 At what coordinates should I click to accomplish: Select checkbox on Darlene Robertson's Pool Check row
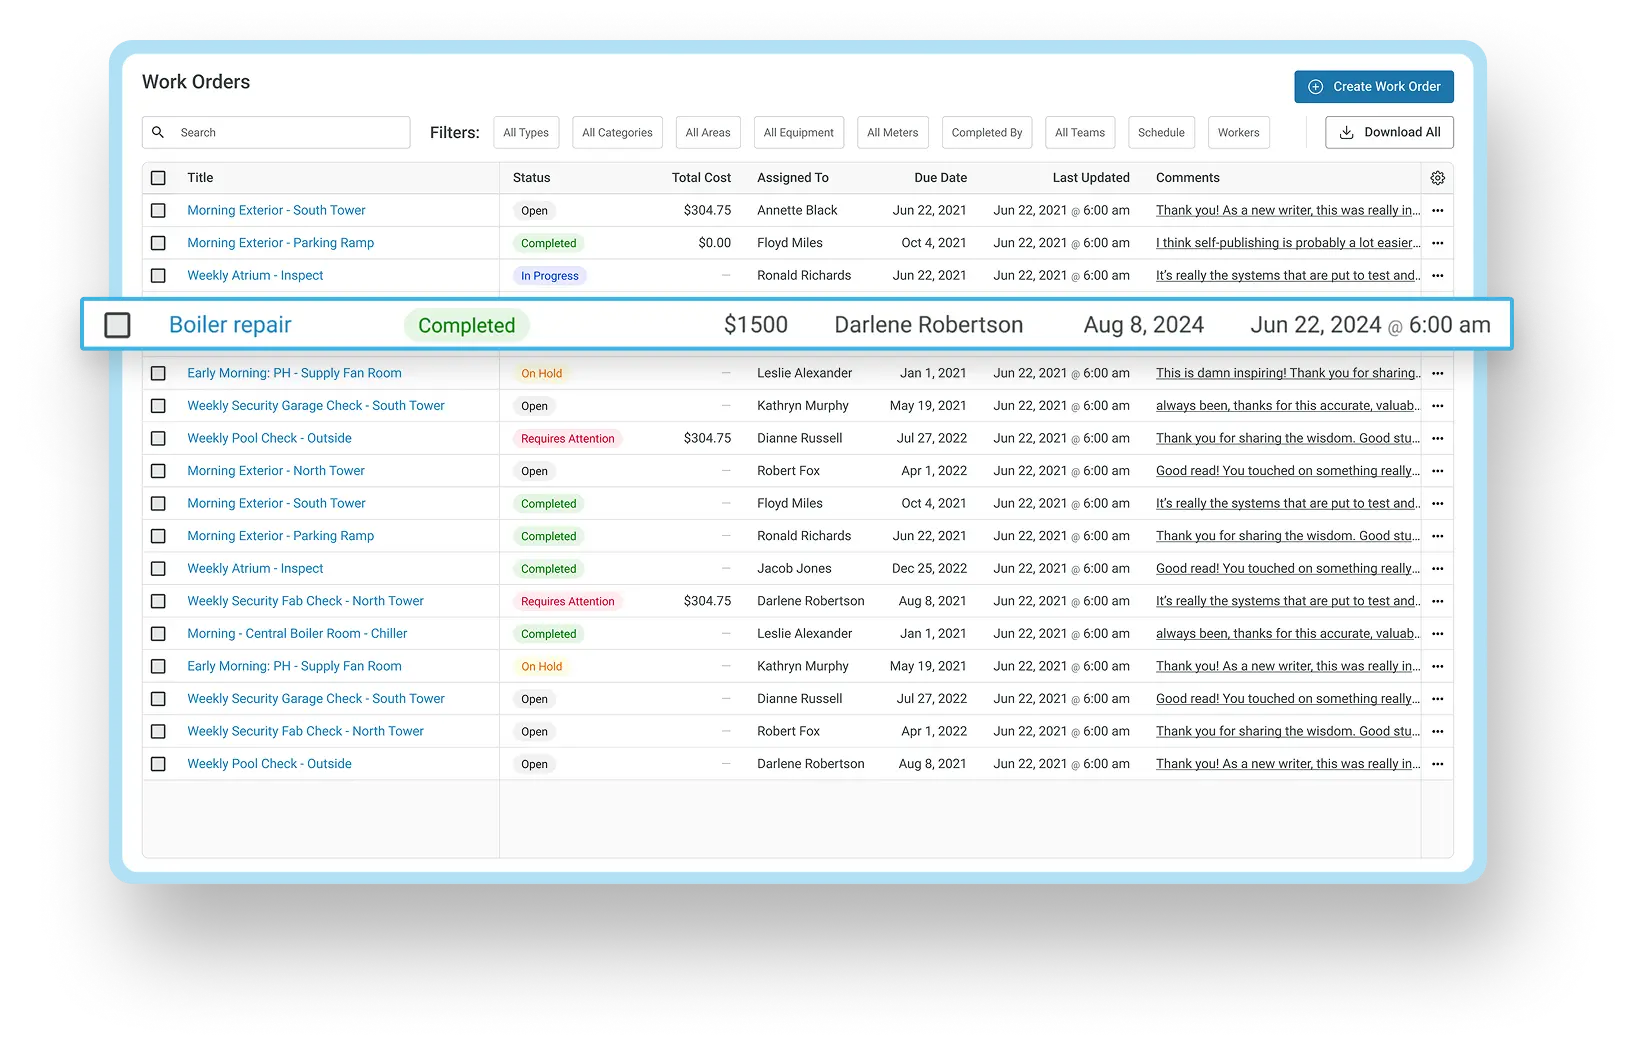(x=158, y=764)
